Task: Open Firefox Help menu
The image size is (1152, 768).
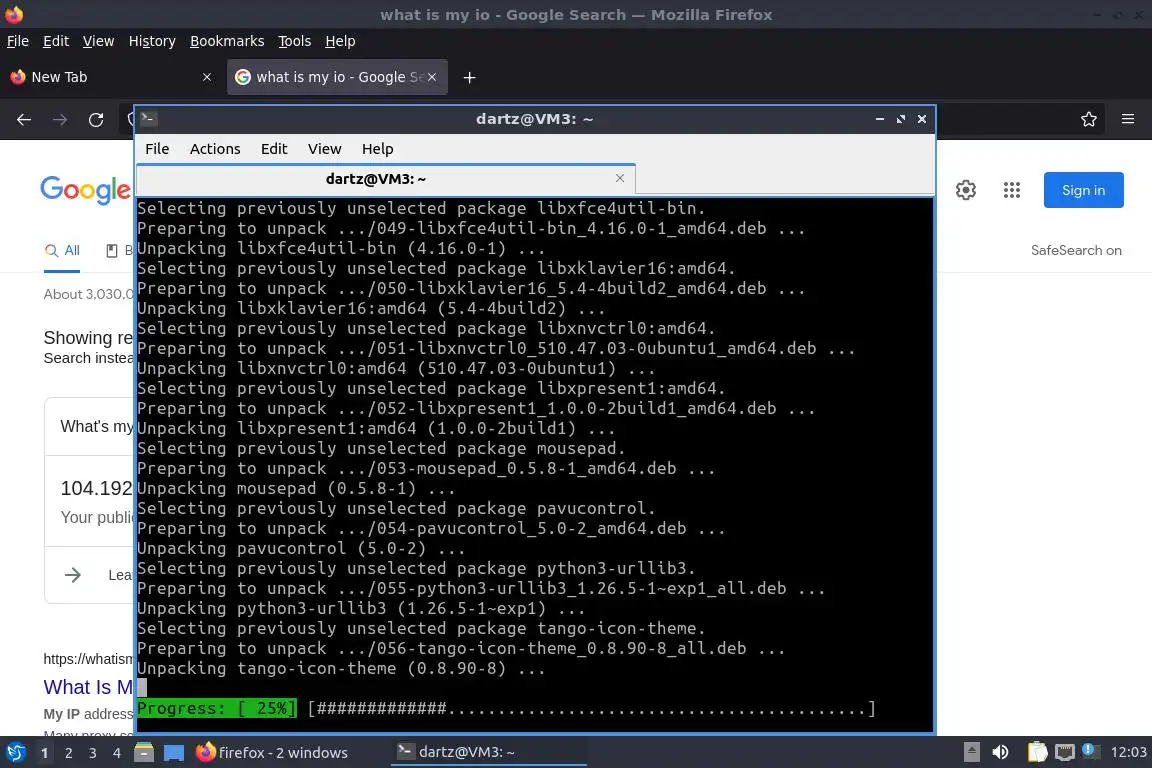Action: pyautogui.click(x=340, y=41)
